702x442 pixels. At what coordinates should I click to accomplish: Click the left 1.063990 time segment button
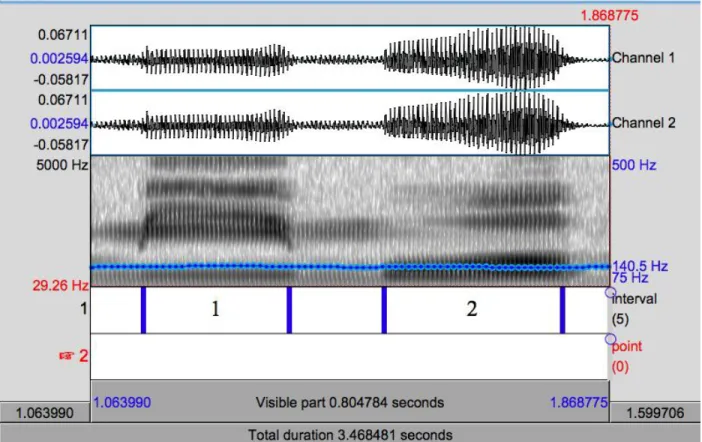pyautogui.click(x=45, y=412)
